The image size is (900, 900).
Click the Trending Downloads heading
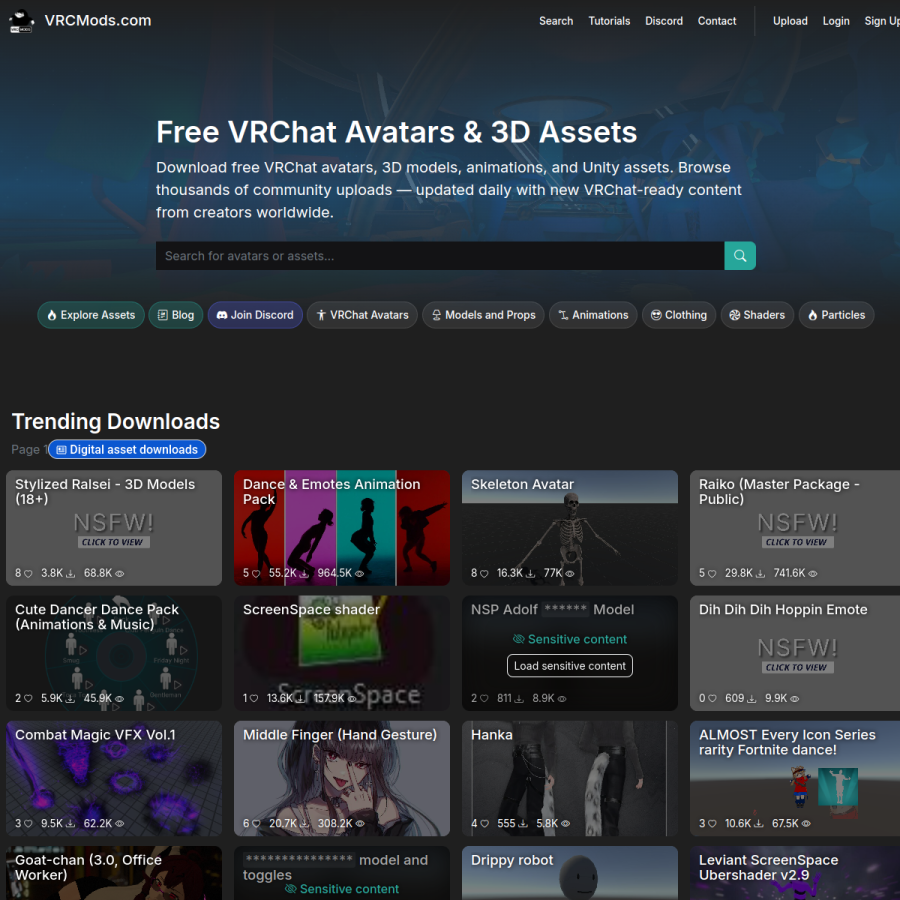click(116, 422)
